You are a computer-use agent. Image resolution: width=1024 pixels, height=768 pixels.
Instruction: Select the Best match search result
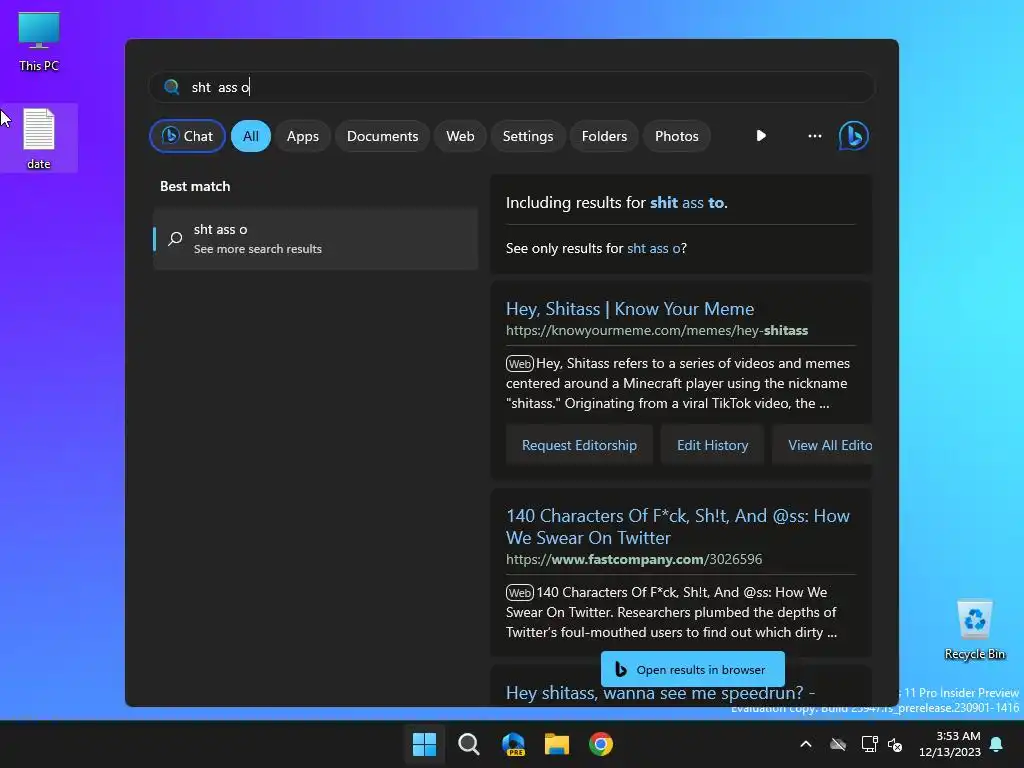coord(315,238)
